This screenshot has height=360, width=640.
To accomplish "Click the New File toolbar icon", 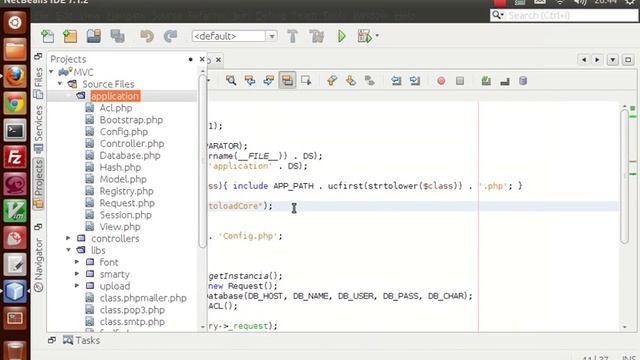I will (48, 36).
